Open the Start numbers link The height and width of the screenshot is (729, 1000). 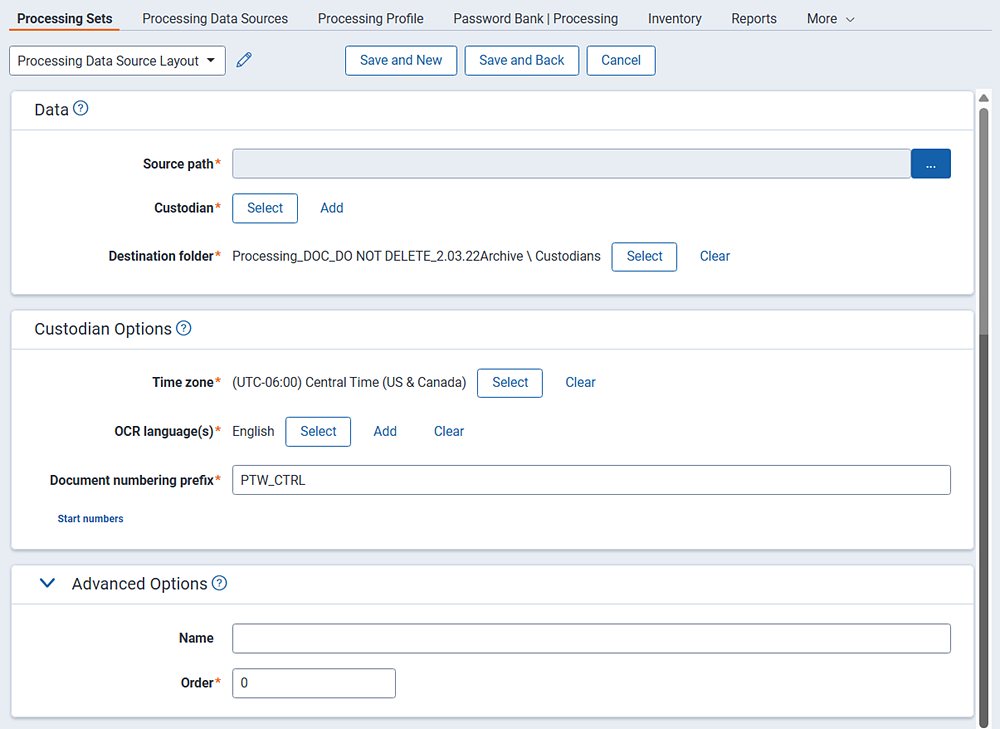click(x=90, y=518)
